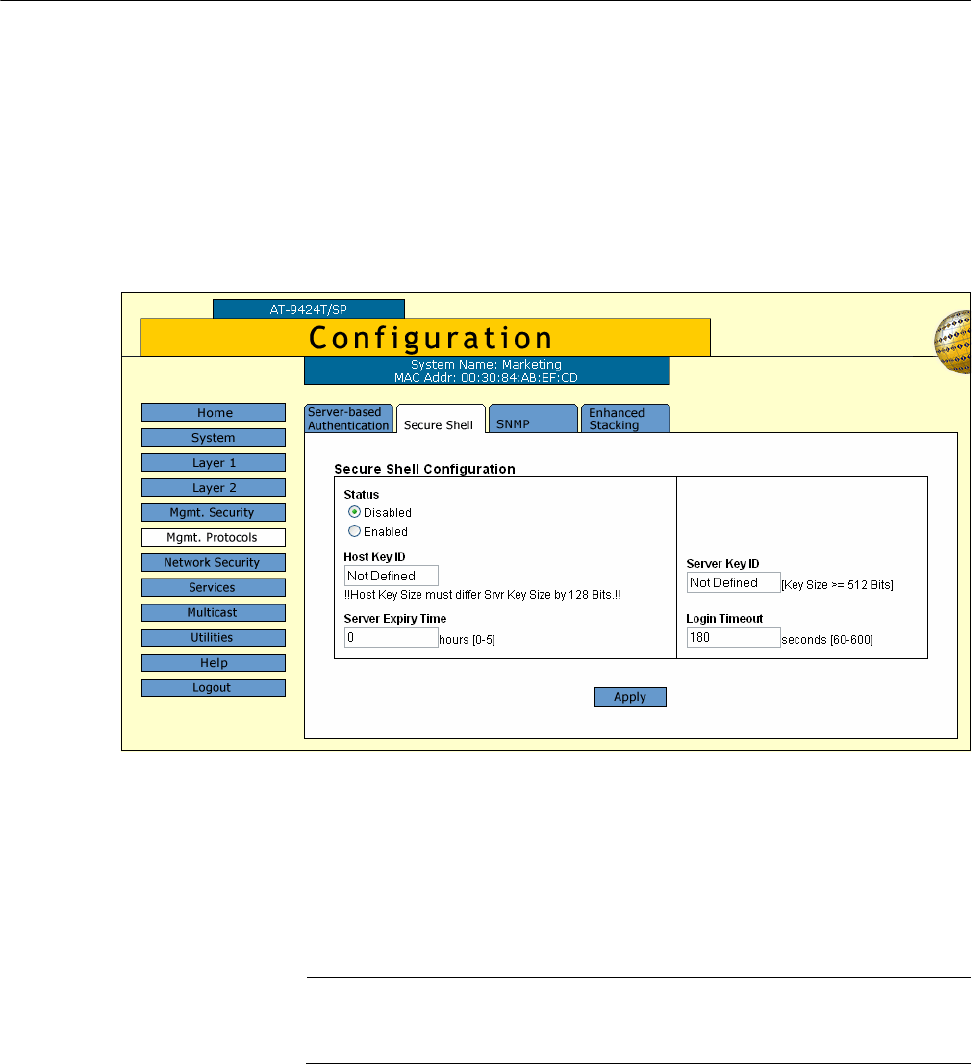Select the Secure Shell tab
Screen dimensions: 972x1064
[441, 419]
